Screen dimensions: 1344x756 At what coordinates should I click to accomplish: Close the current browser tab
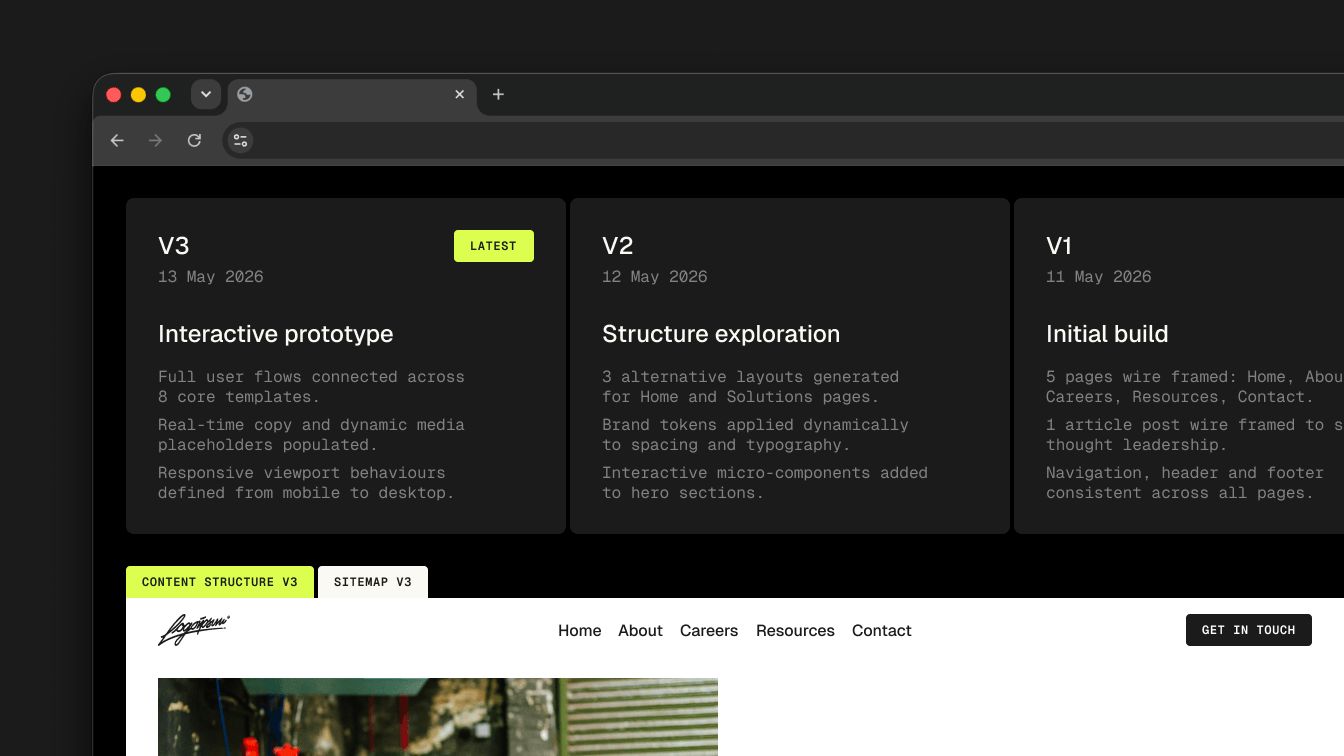(x=460, y=94)
